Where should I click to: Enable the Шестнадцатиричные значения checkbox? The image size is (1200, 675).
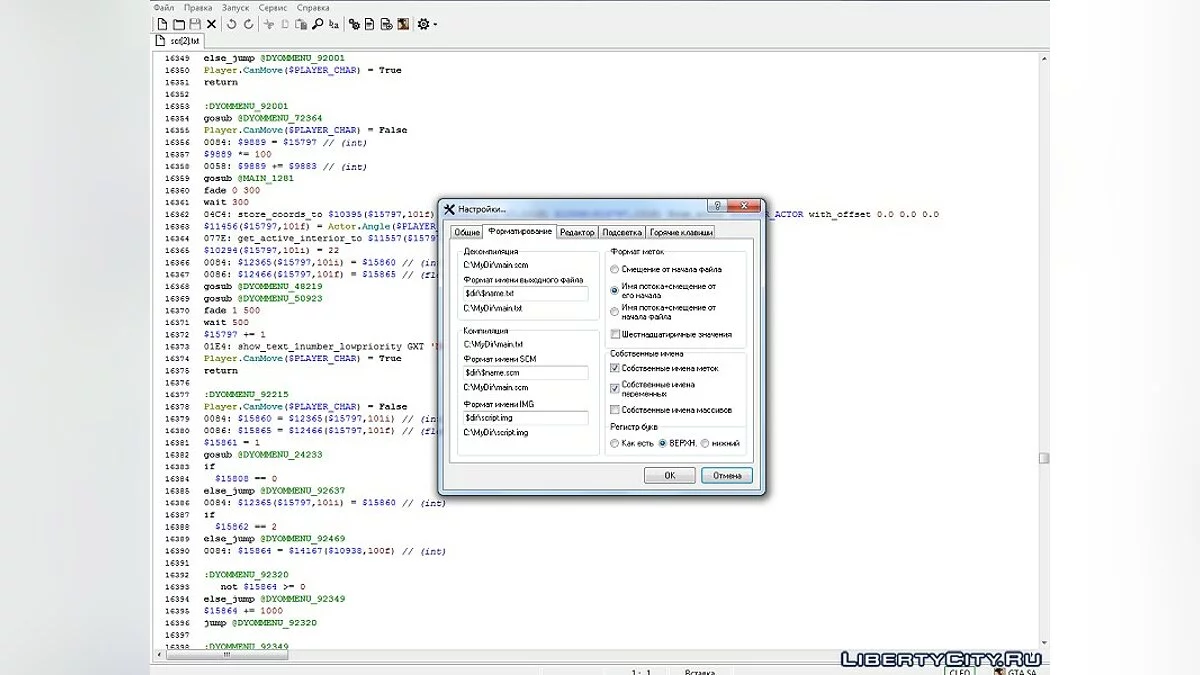(615, 334)
